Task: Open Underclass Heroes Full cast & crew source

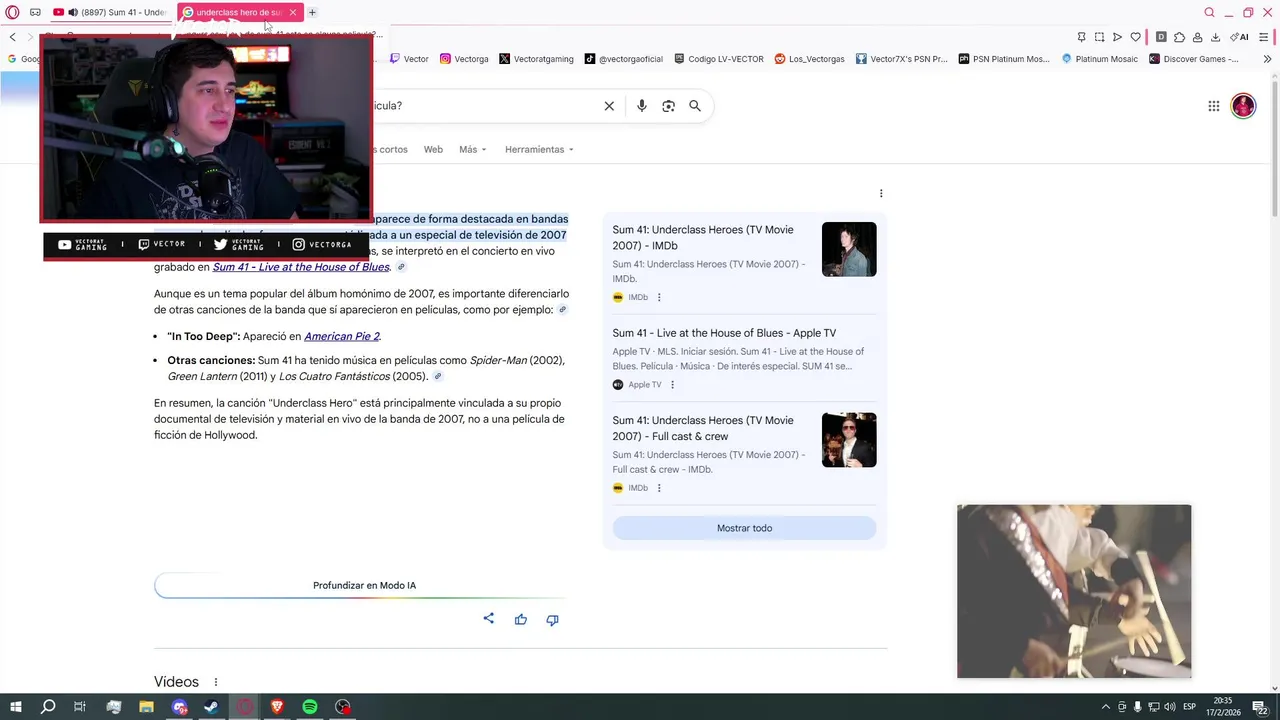Action: coord(744,453)
